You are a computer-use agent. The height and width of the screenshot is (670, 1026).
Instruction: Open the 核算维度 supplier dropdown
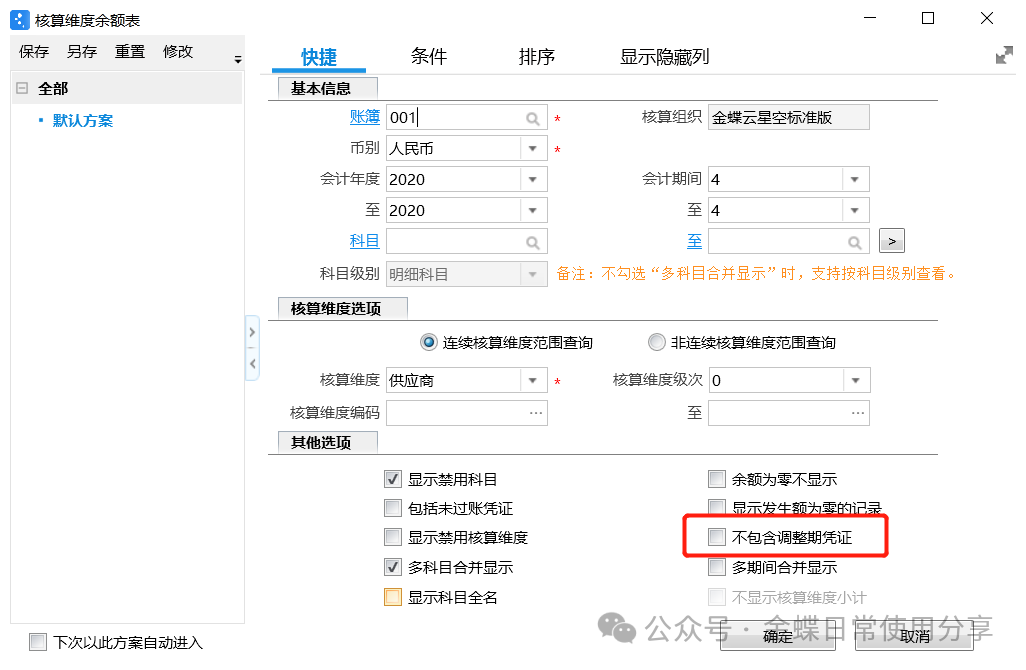[534, 381]
